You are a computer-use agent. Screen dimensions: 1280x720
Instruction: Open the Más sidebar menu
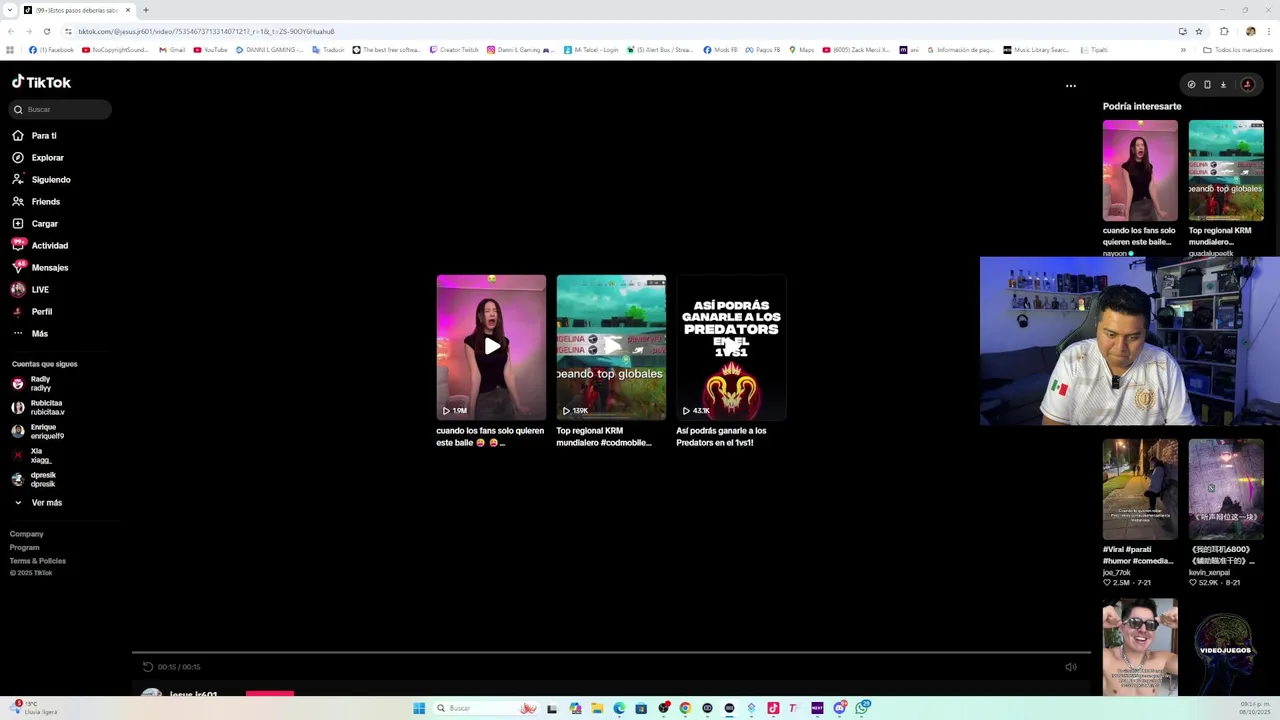tap(30, 334)
